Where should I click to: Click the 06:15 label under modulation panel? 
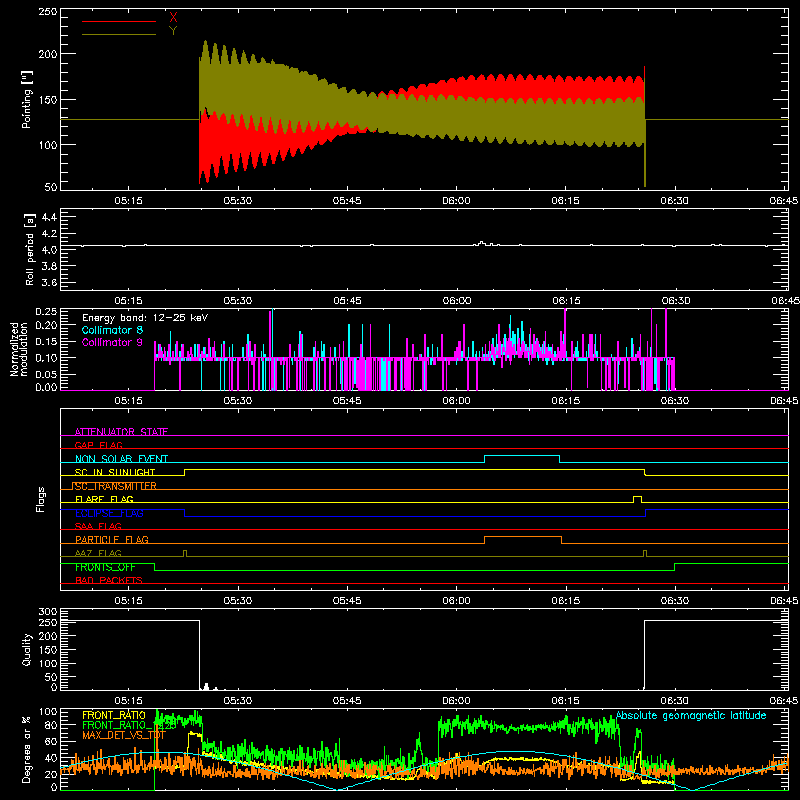(x=565, y=401)
